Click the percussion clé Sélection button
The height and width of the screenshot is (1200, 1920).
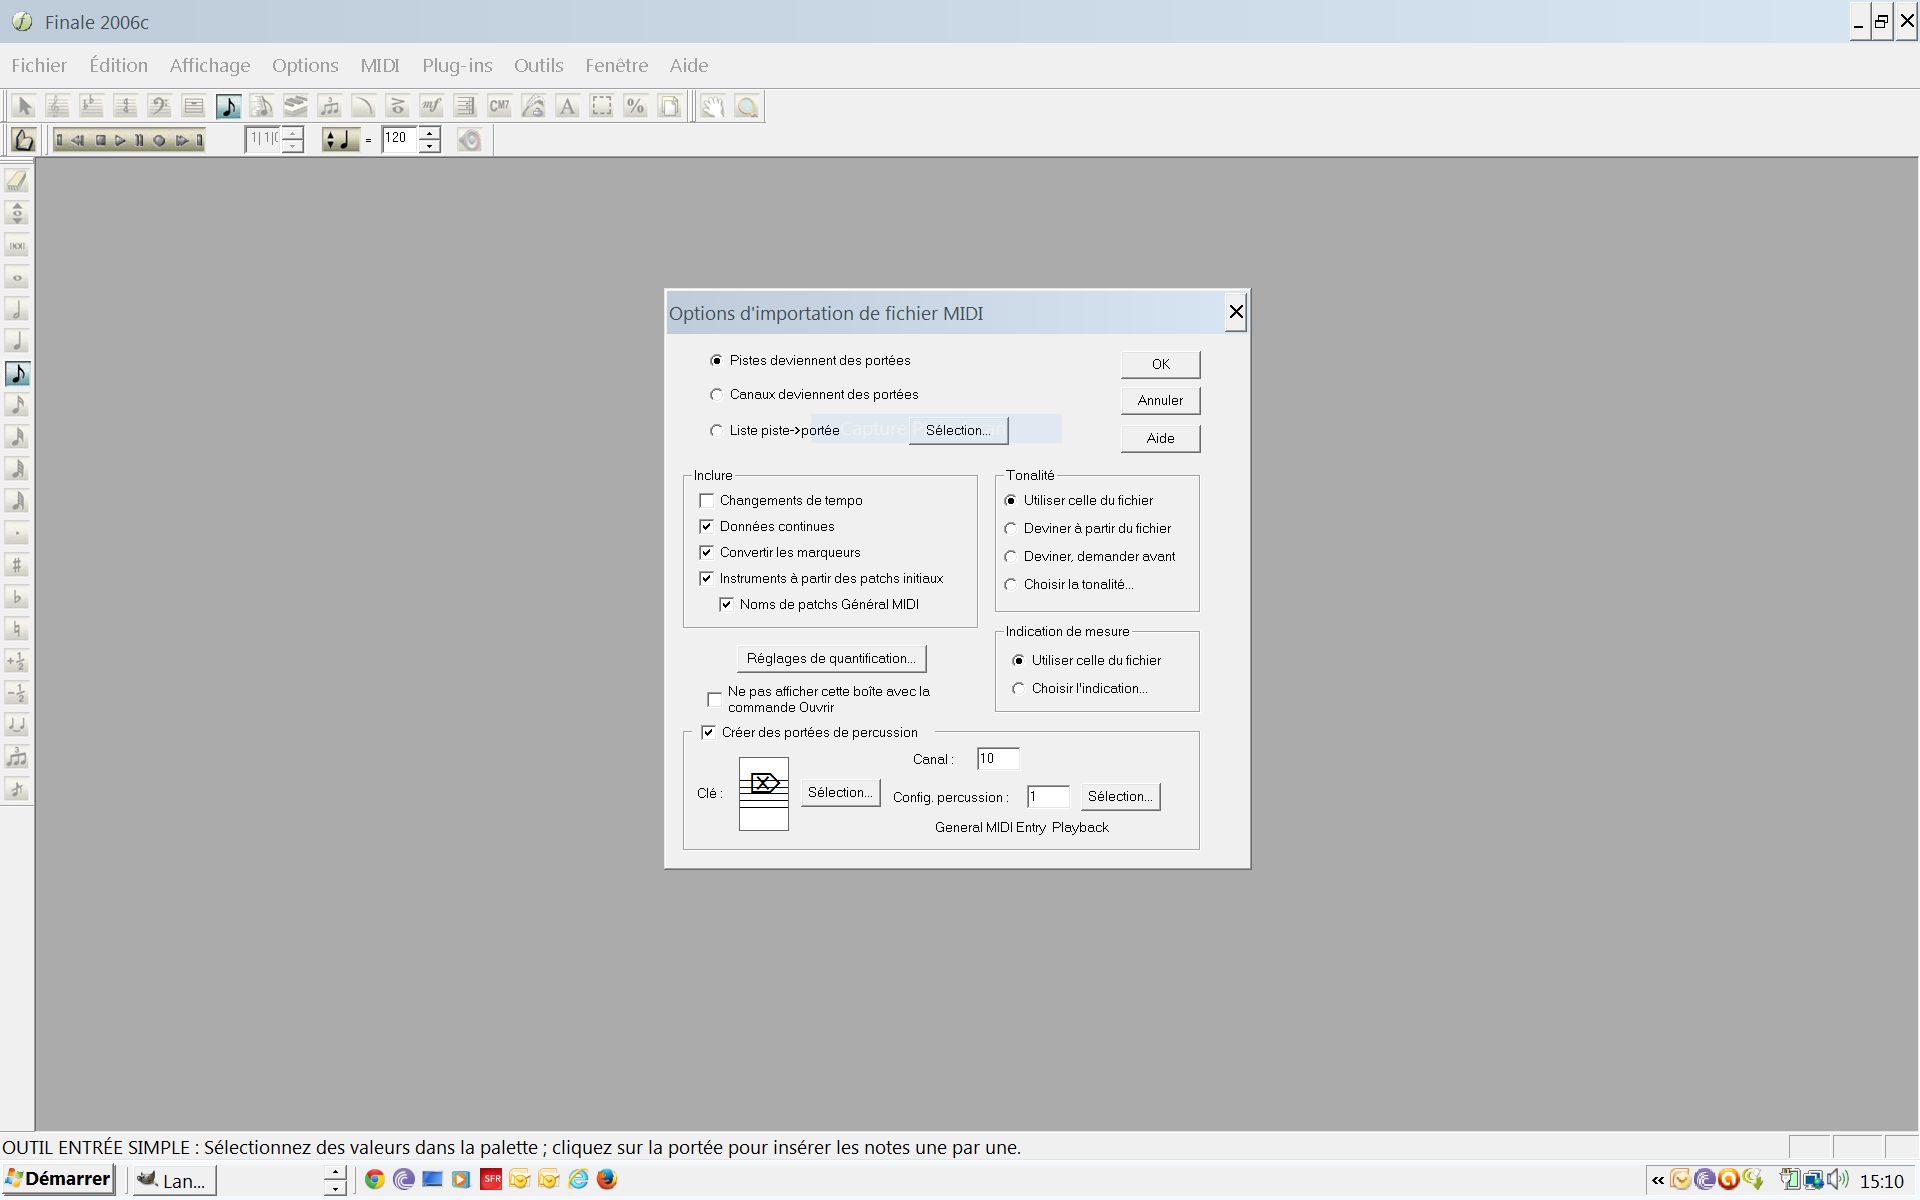click(839, 791)
